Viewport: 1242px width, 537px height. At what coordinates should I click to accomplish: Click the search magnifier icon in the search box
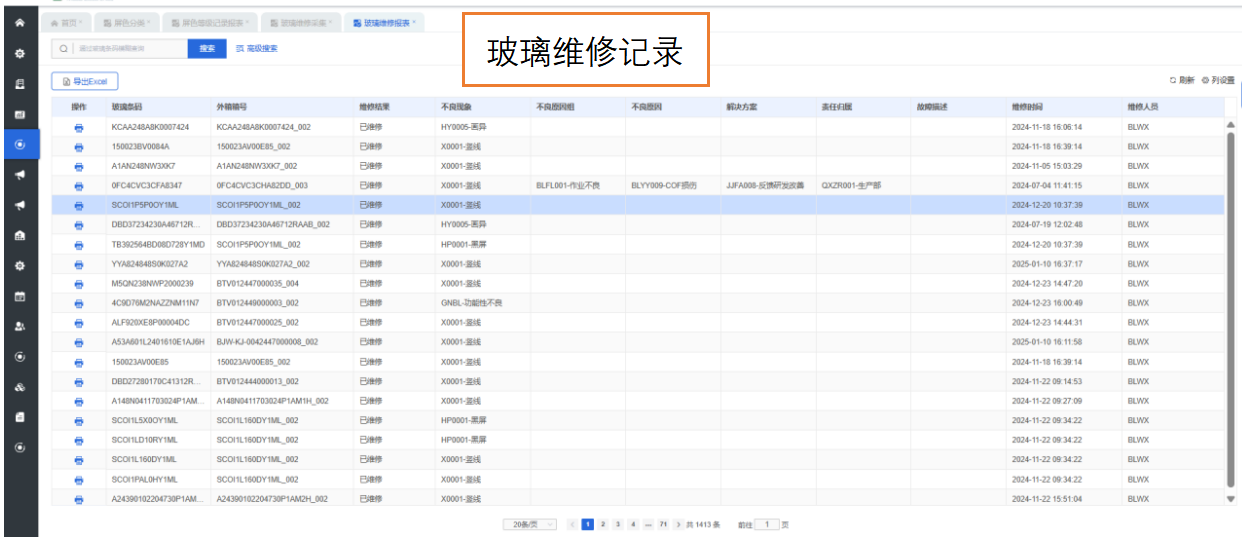point(64,48)
